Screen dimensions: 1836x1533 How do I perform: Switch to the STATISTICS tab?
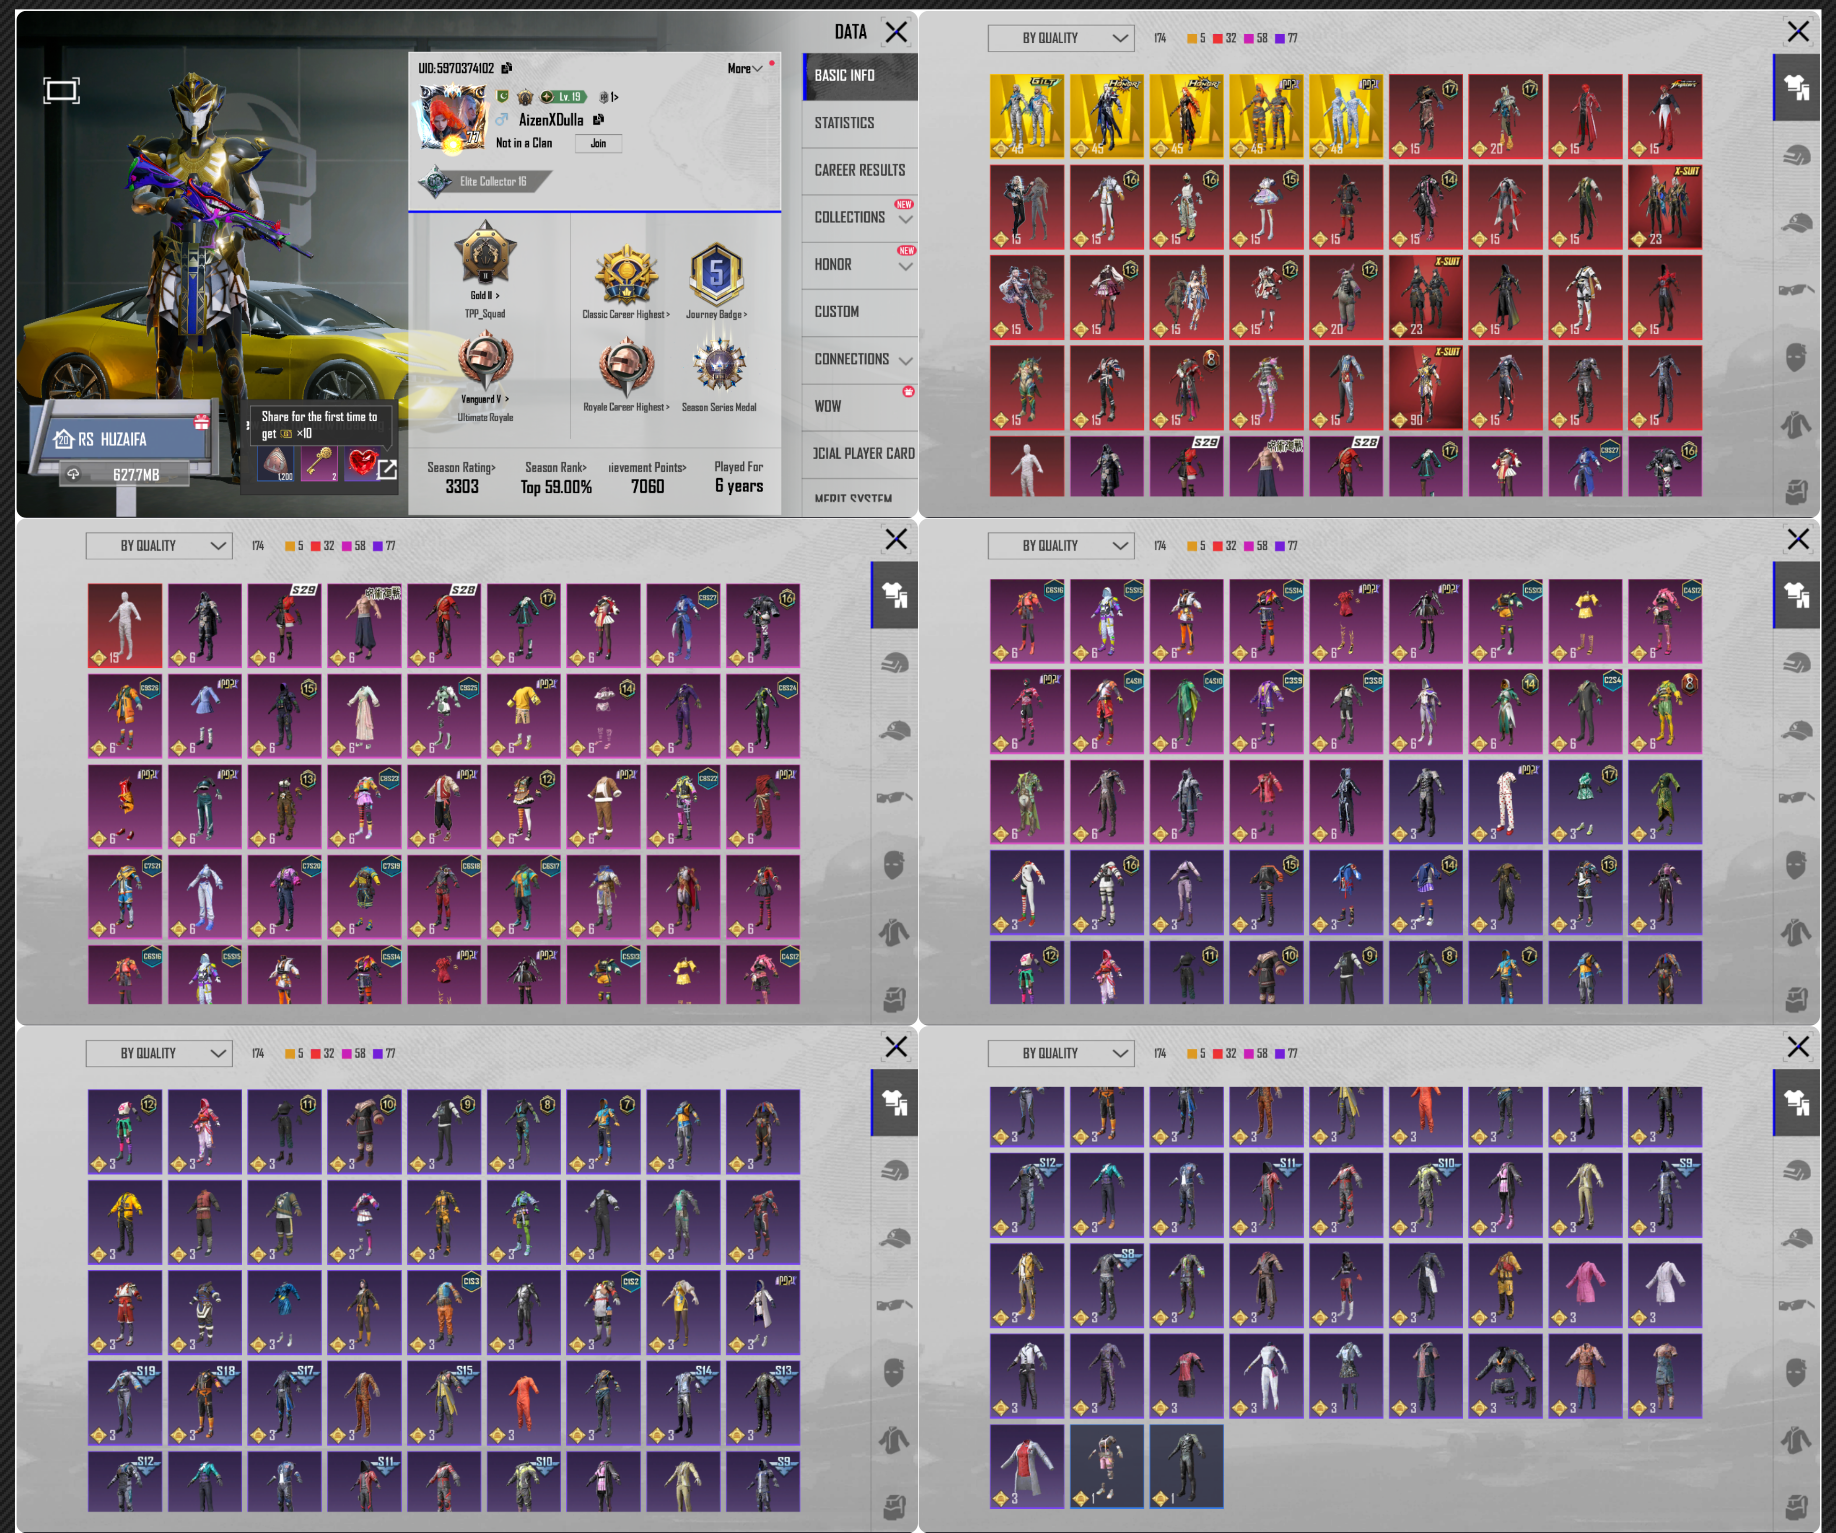pyautogui.click(x=860, y=123)
